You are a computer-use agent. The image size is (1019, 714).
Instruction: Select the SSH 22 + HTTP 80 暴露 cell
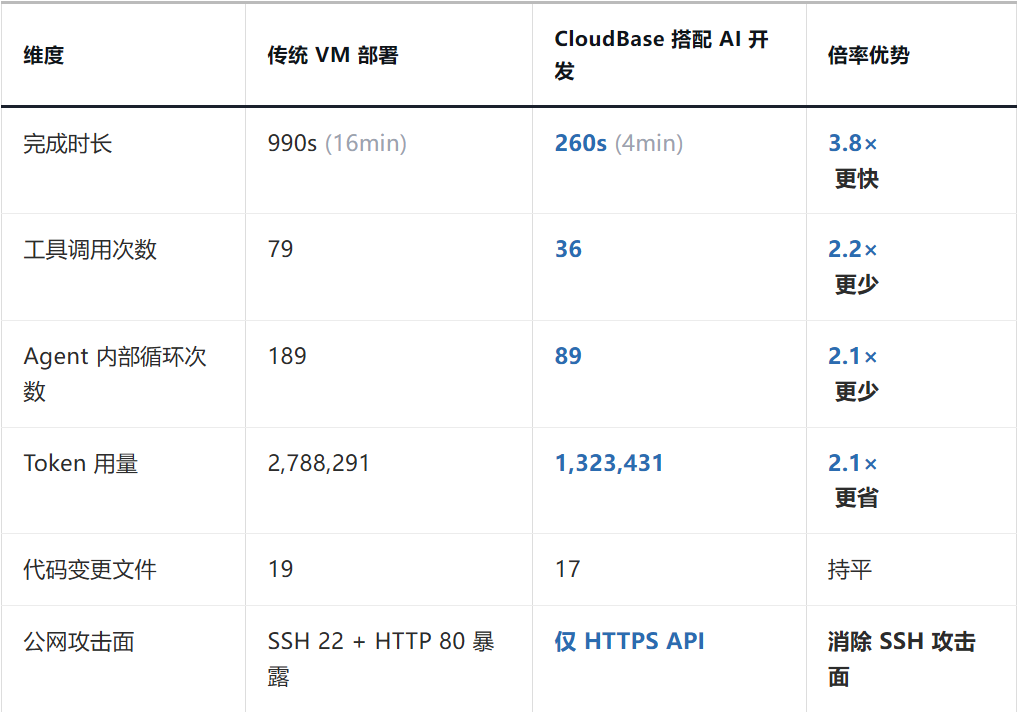coord(381,659)
